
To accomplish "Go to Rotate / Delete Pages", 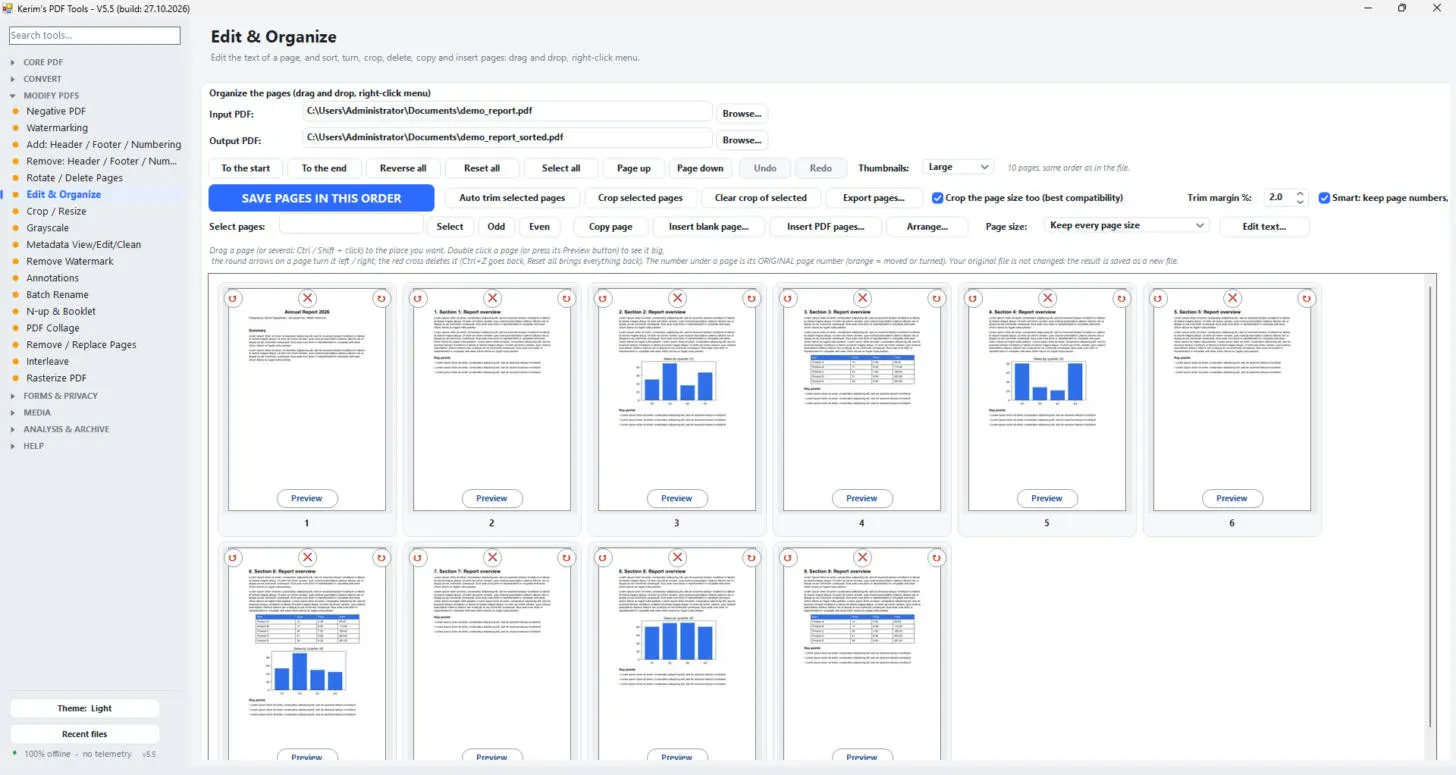I will [x=75, y=178].
